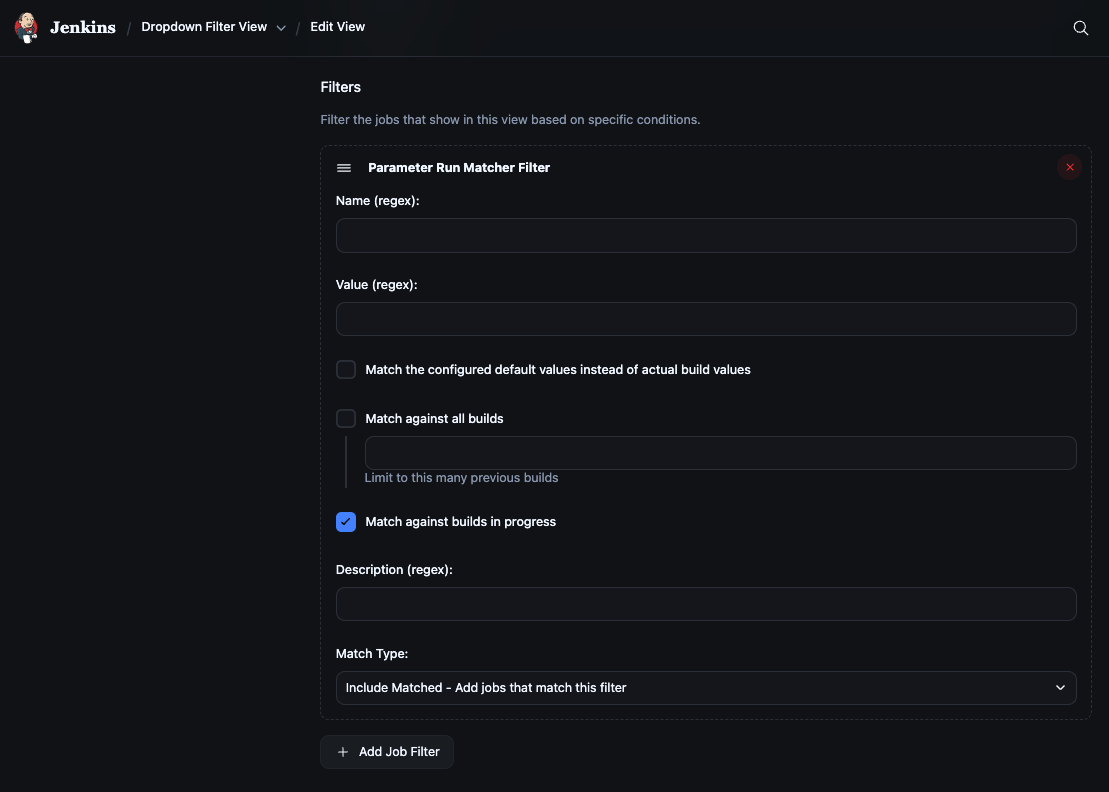Click the chevron on the Match Type selector
1109x792 pixels.
point(1059,687)
